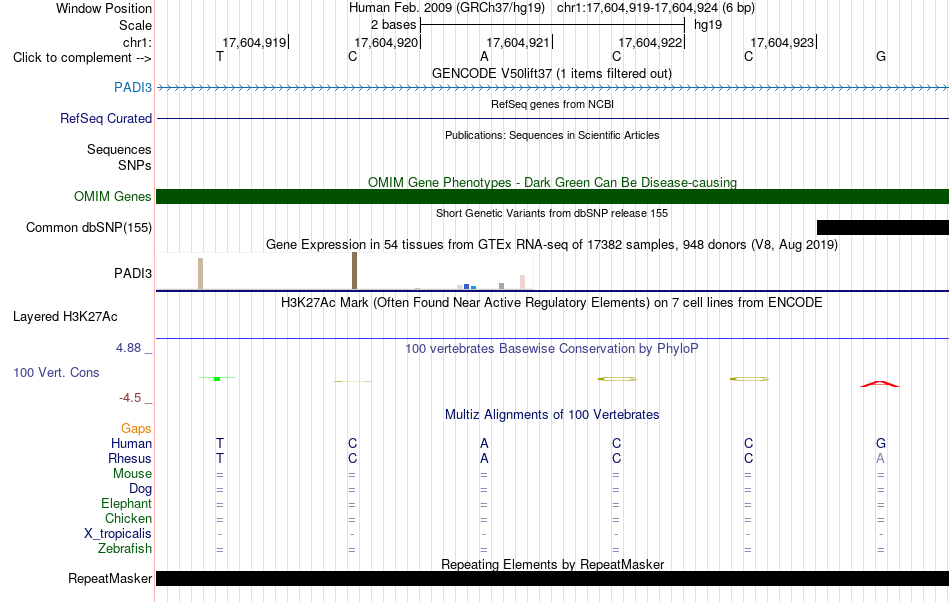The height and width of the screenshot is (602, 950).
Task: Click the Window Position label
Action: tap(104, 9)
